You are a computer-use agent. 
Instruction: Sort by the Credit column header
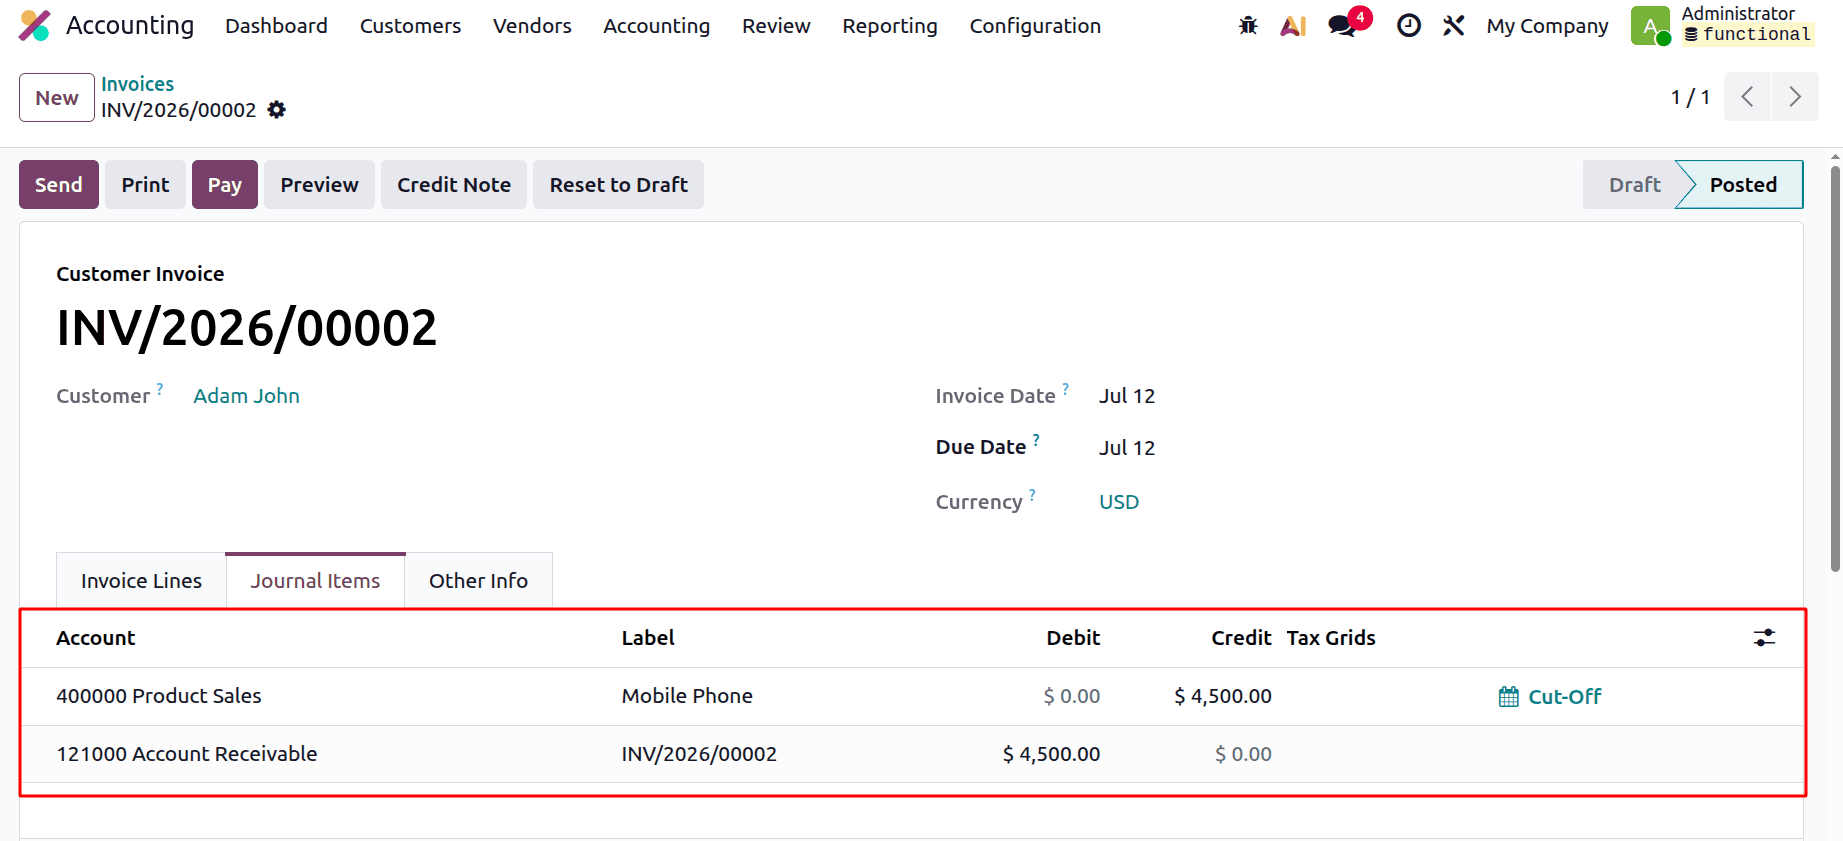click(1241, 638)
